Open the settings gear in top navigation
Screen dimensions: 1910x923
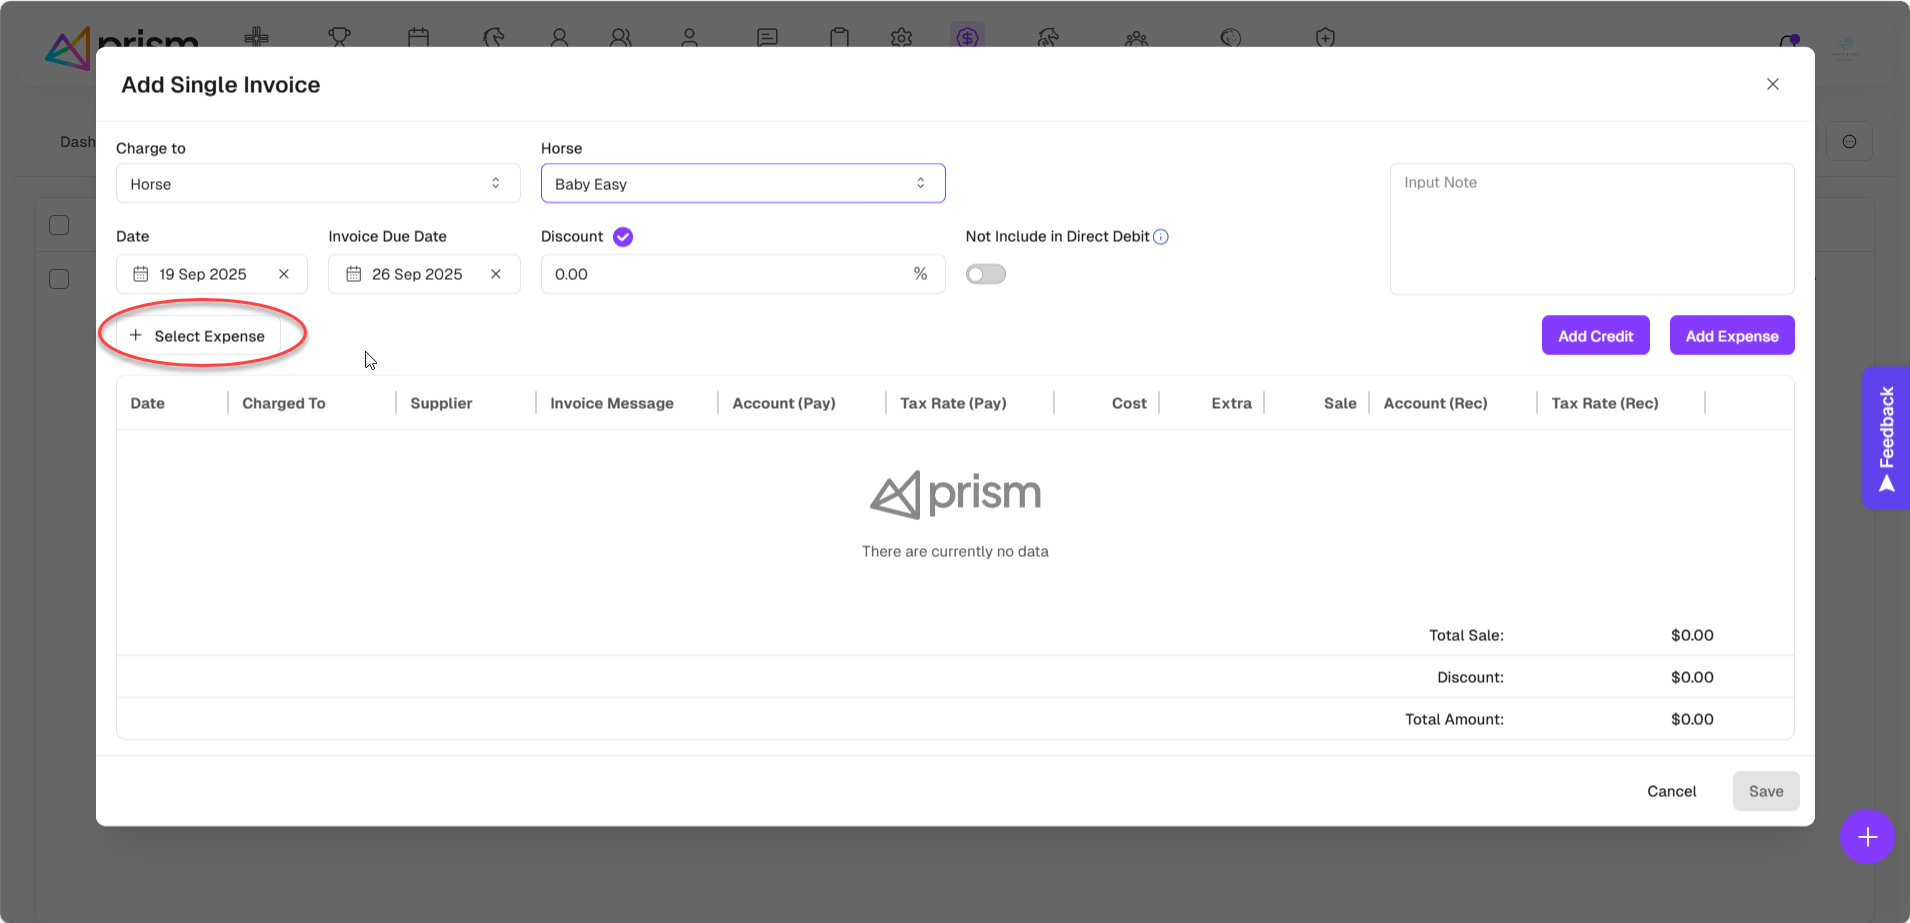901,38
